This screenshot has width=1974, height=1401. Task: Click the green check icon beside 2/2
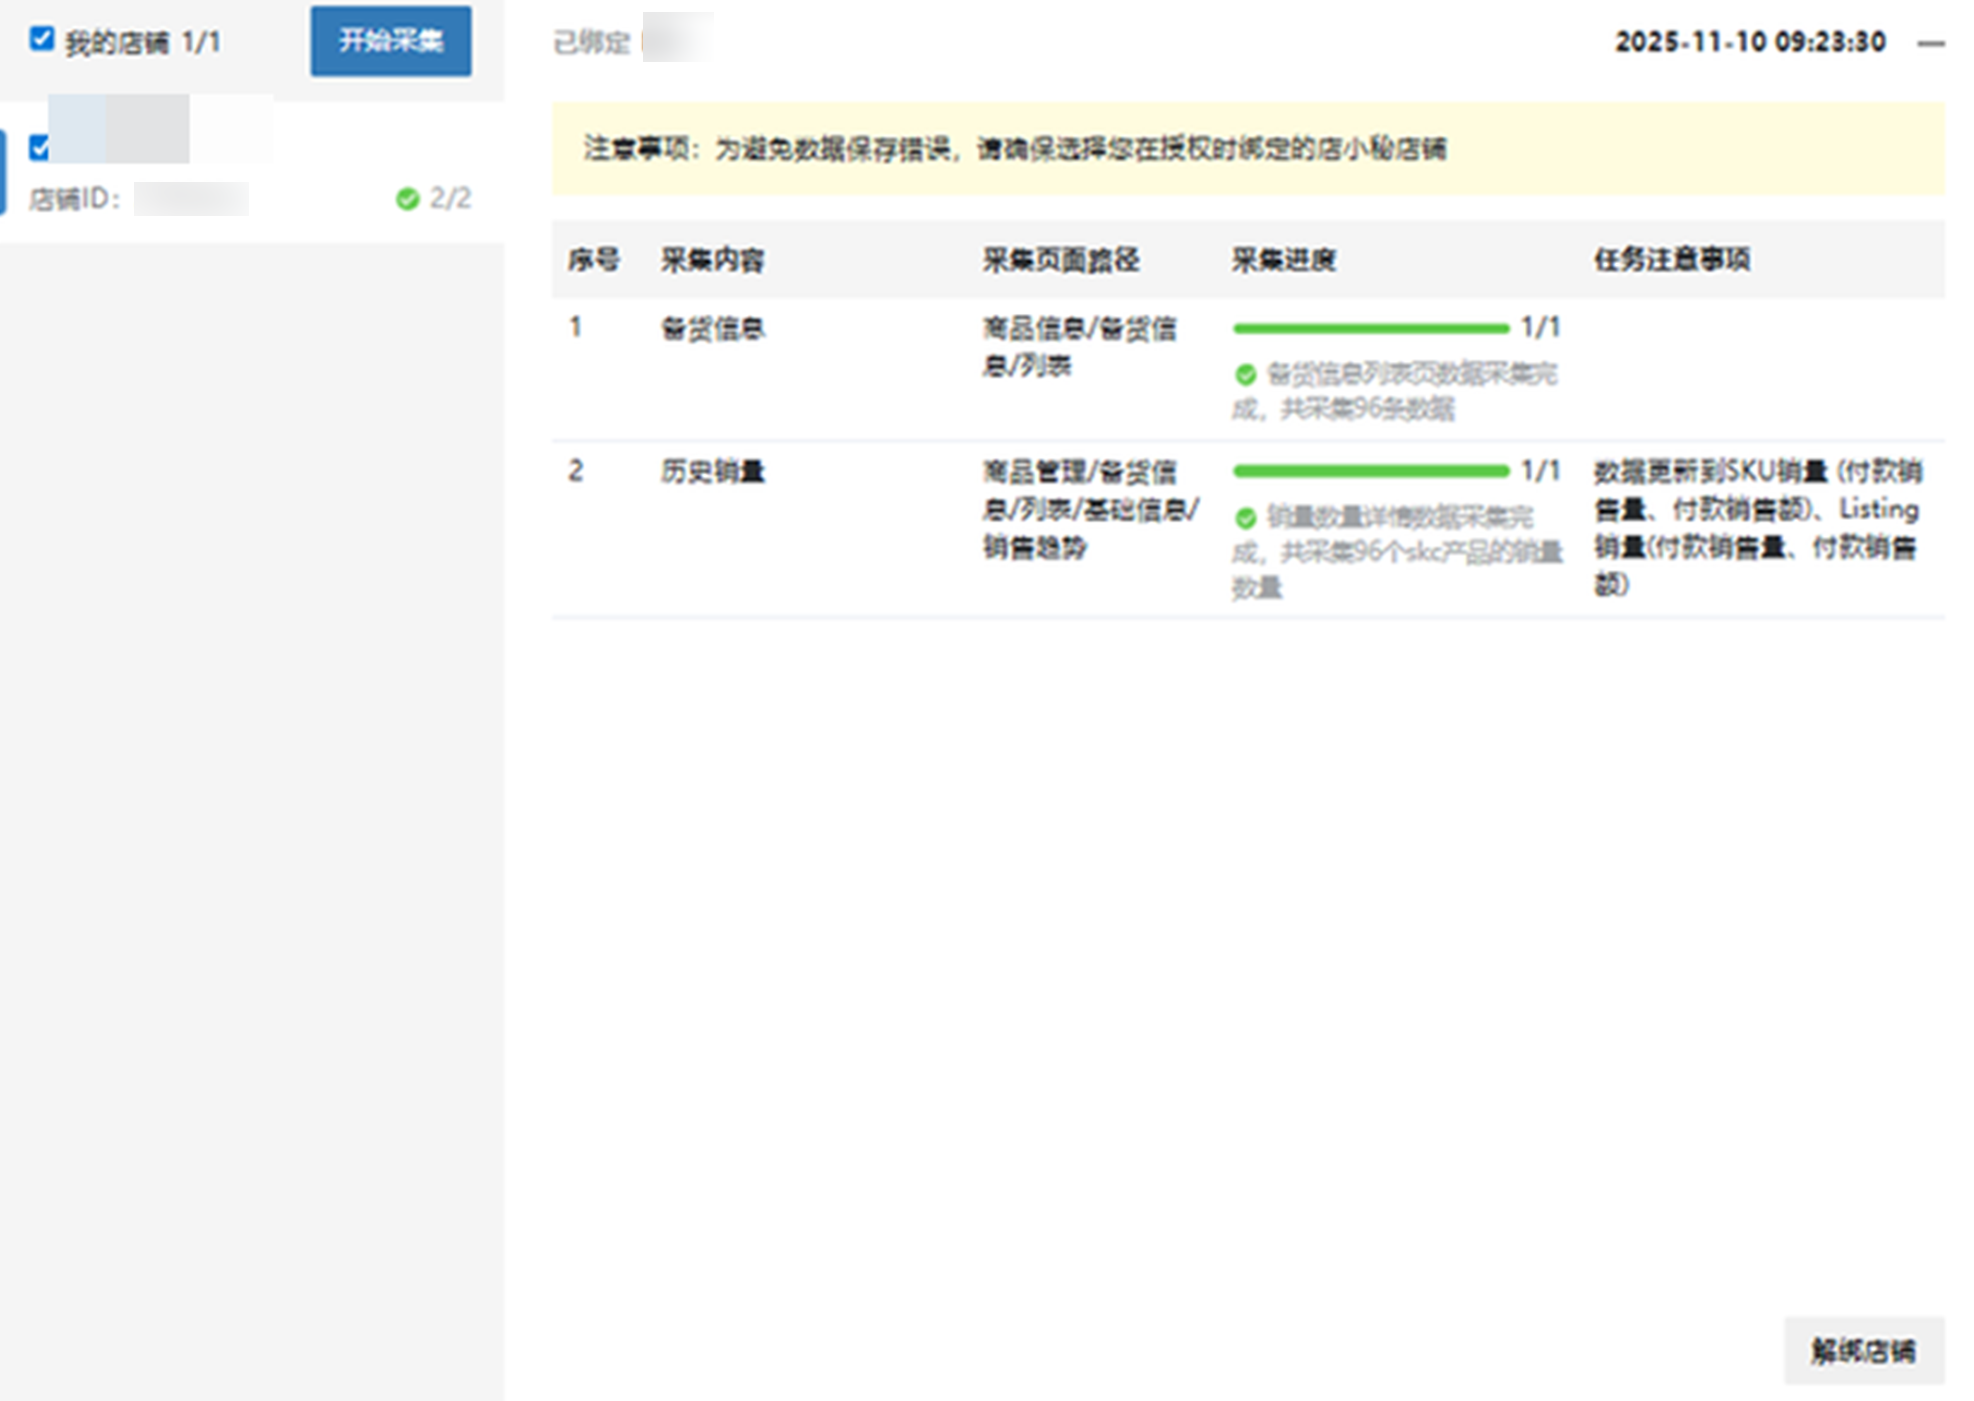coord(407,199)
